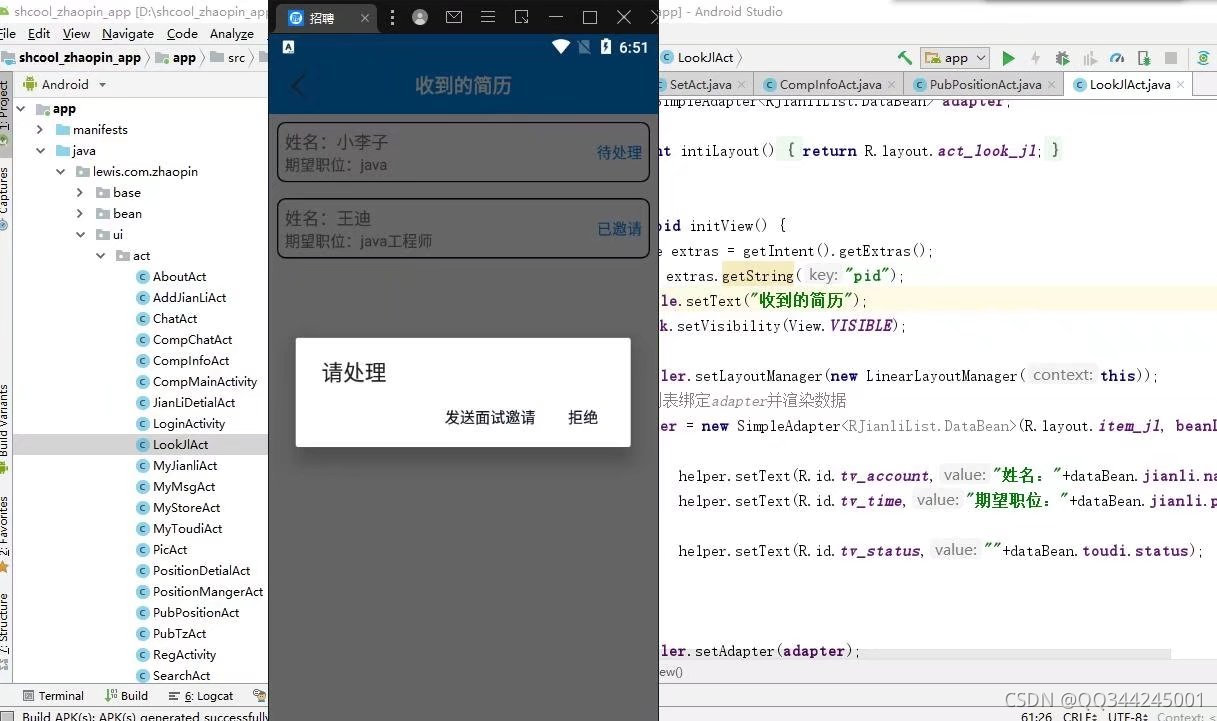Select CompMainActivity in project tree

(x=197, y=382)
